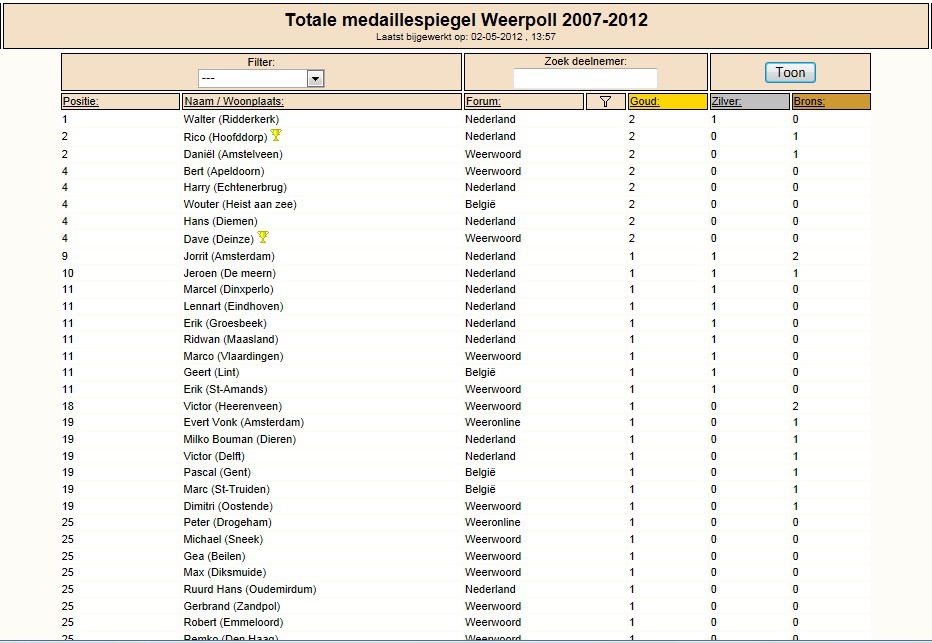Screen dimensions: 932x643
Task: Click the name Michael (Sneek)
Action: tap(223, 539)
